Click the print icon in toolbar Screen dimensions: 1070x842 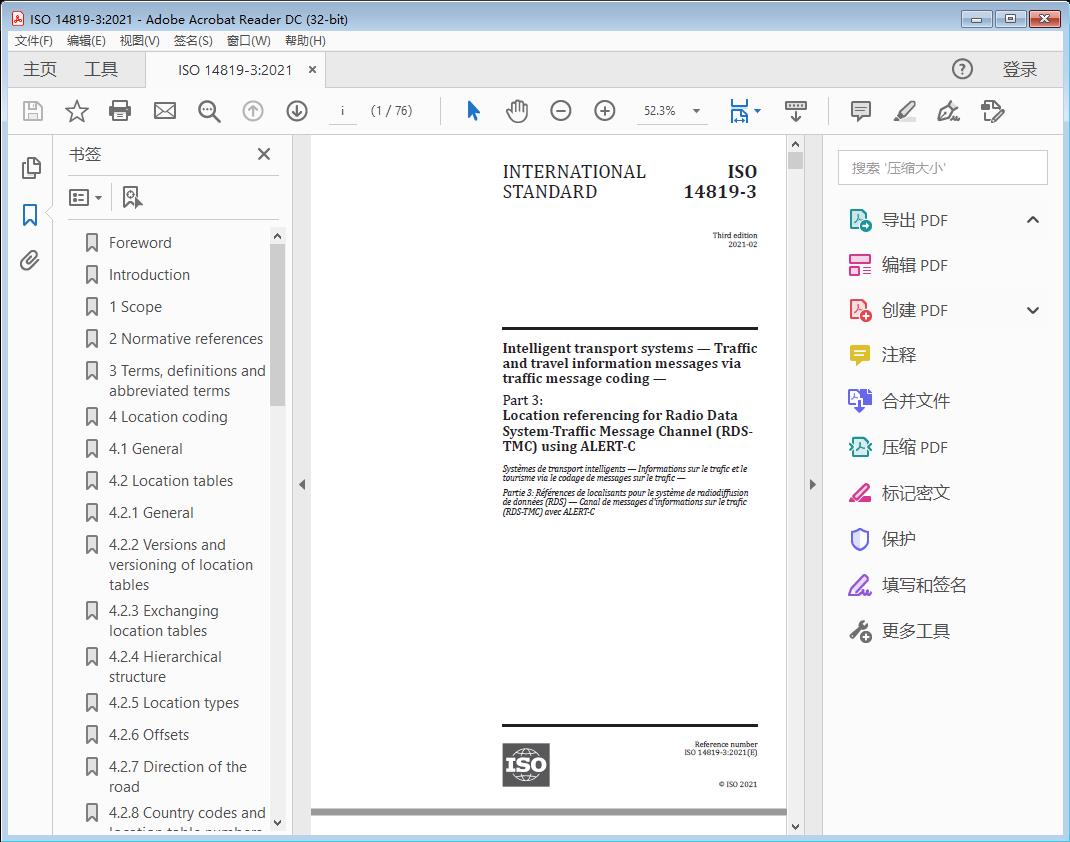[120, 111]
